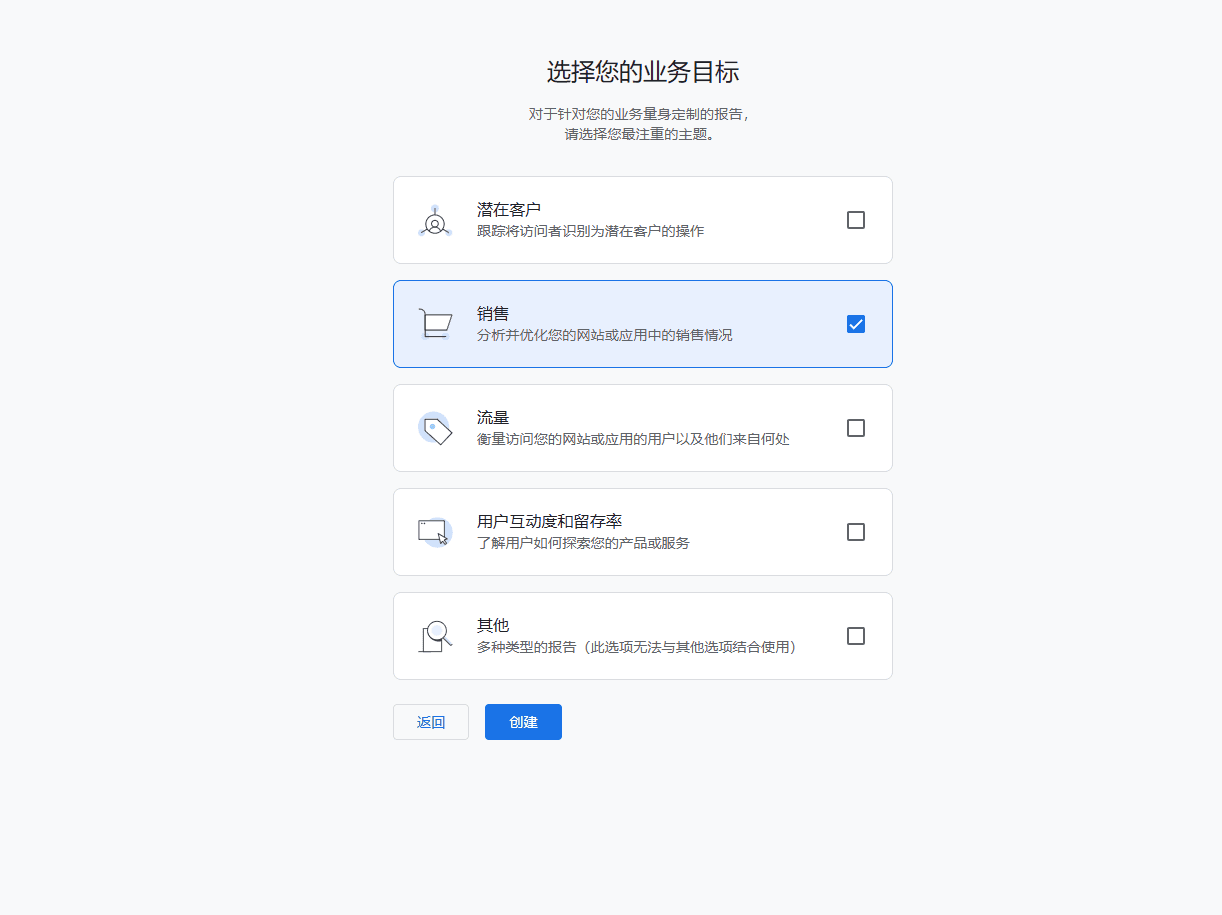1222x915 pixels.
Task: Tick the 用户互动度和留存率 checkbox
Action: [x=856, y=532]
